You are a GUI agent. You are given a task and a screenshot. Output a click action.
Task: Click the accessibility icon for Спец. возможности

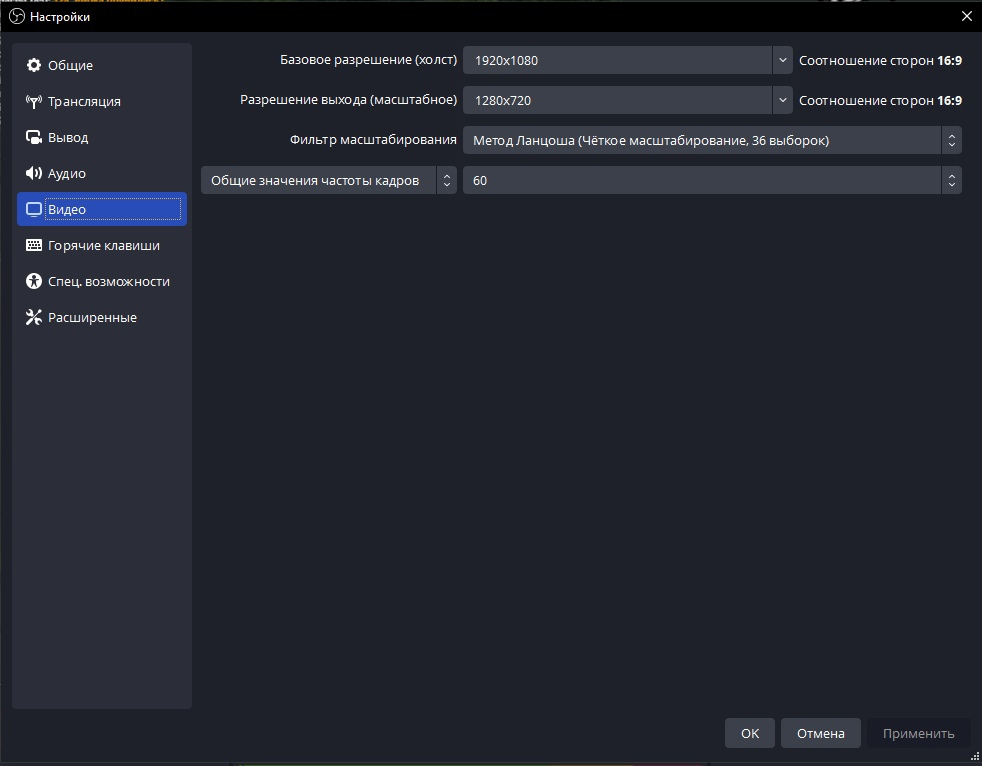tap(34, 282)
